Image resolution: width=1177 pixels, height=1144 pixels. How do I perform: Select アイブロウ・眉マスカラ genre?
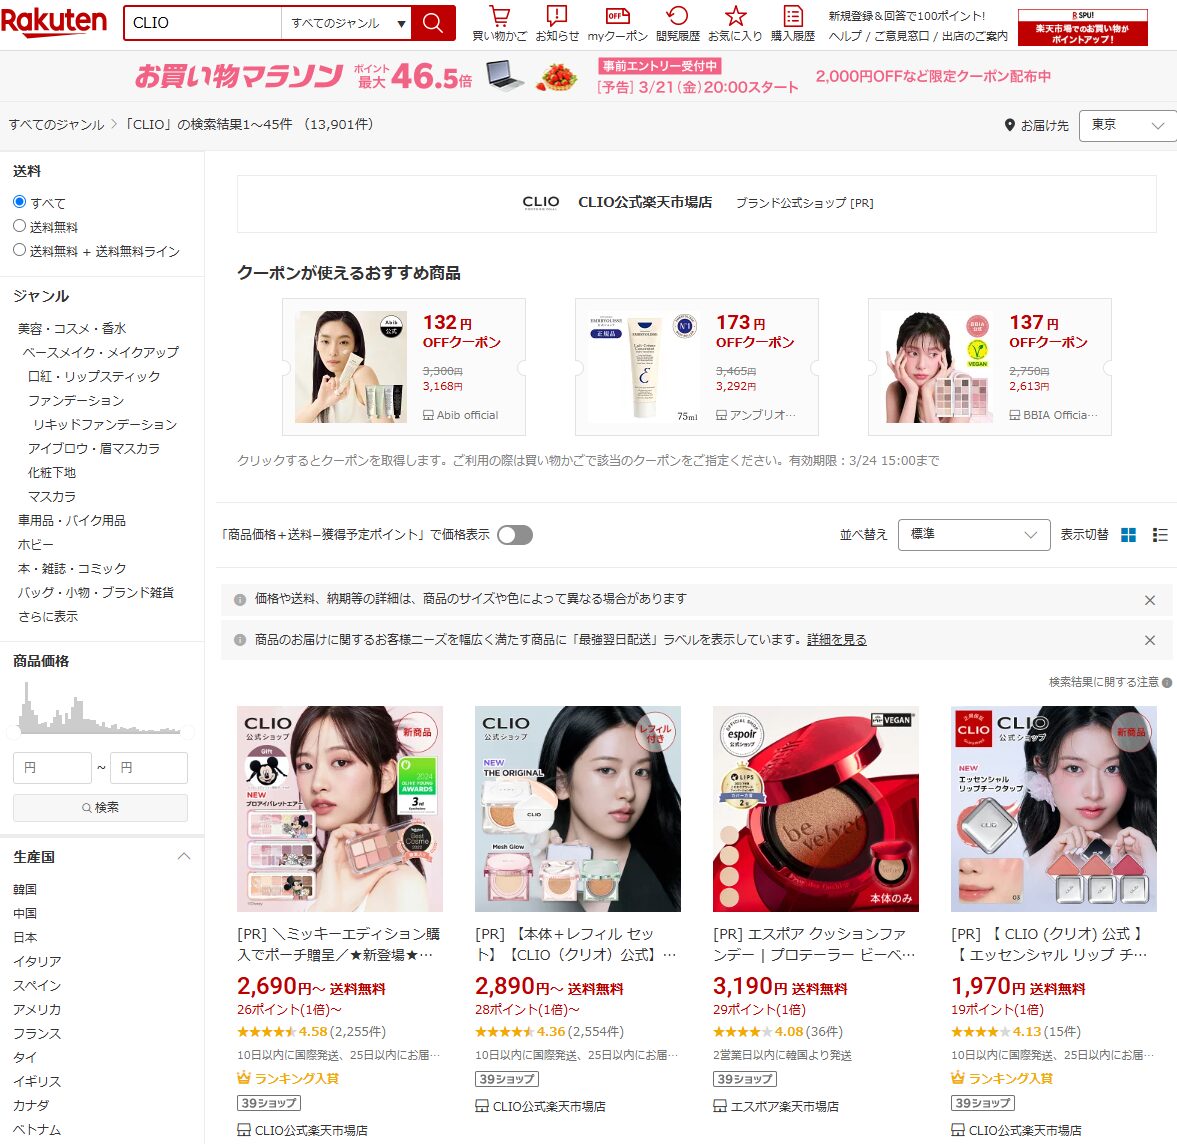coord(94,448)
